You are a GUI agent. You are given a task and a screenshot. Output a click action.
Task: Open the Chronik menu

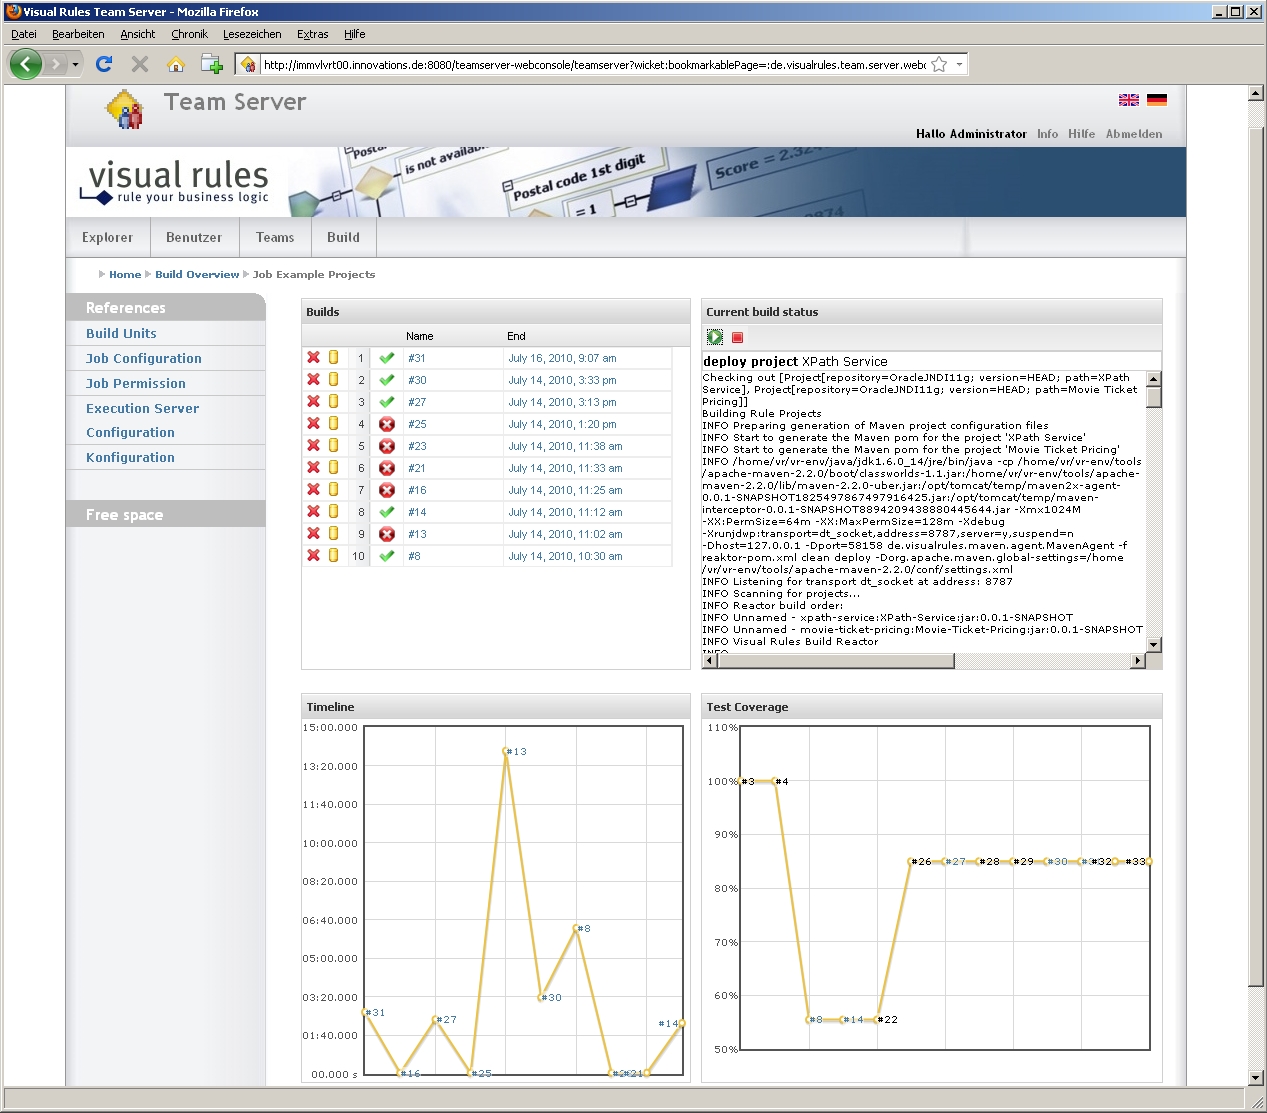189,34
